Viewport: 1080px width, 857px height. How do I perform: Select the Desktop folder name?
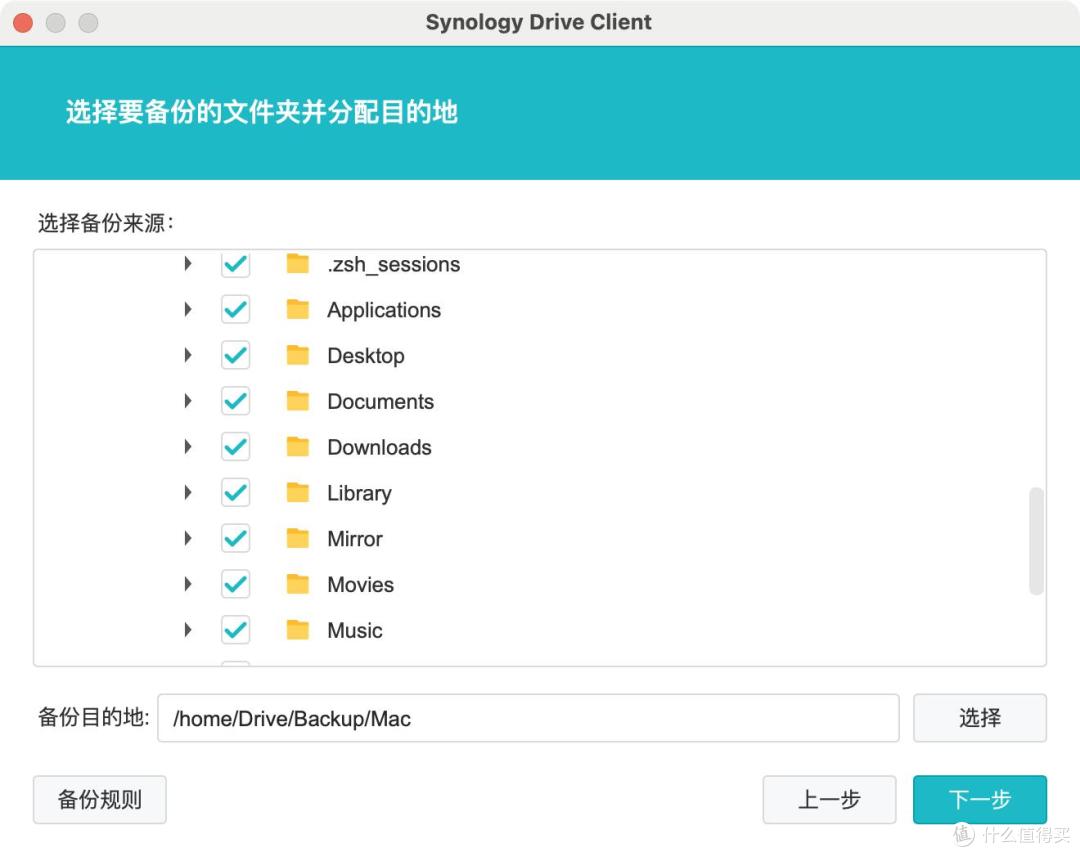click(x=366, y=355)
